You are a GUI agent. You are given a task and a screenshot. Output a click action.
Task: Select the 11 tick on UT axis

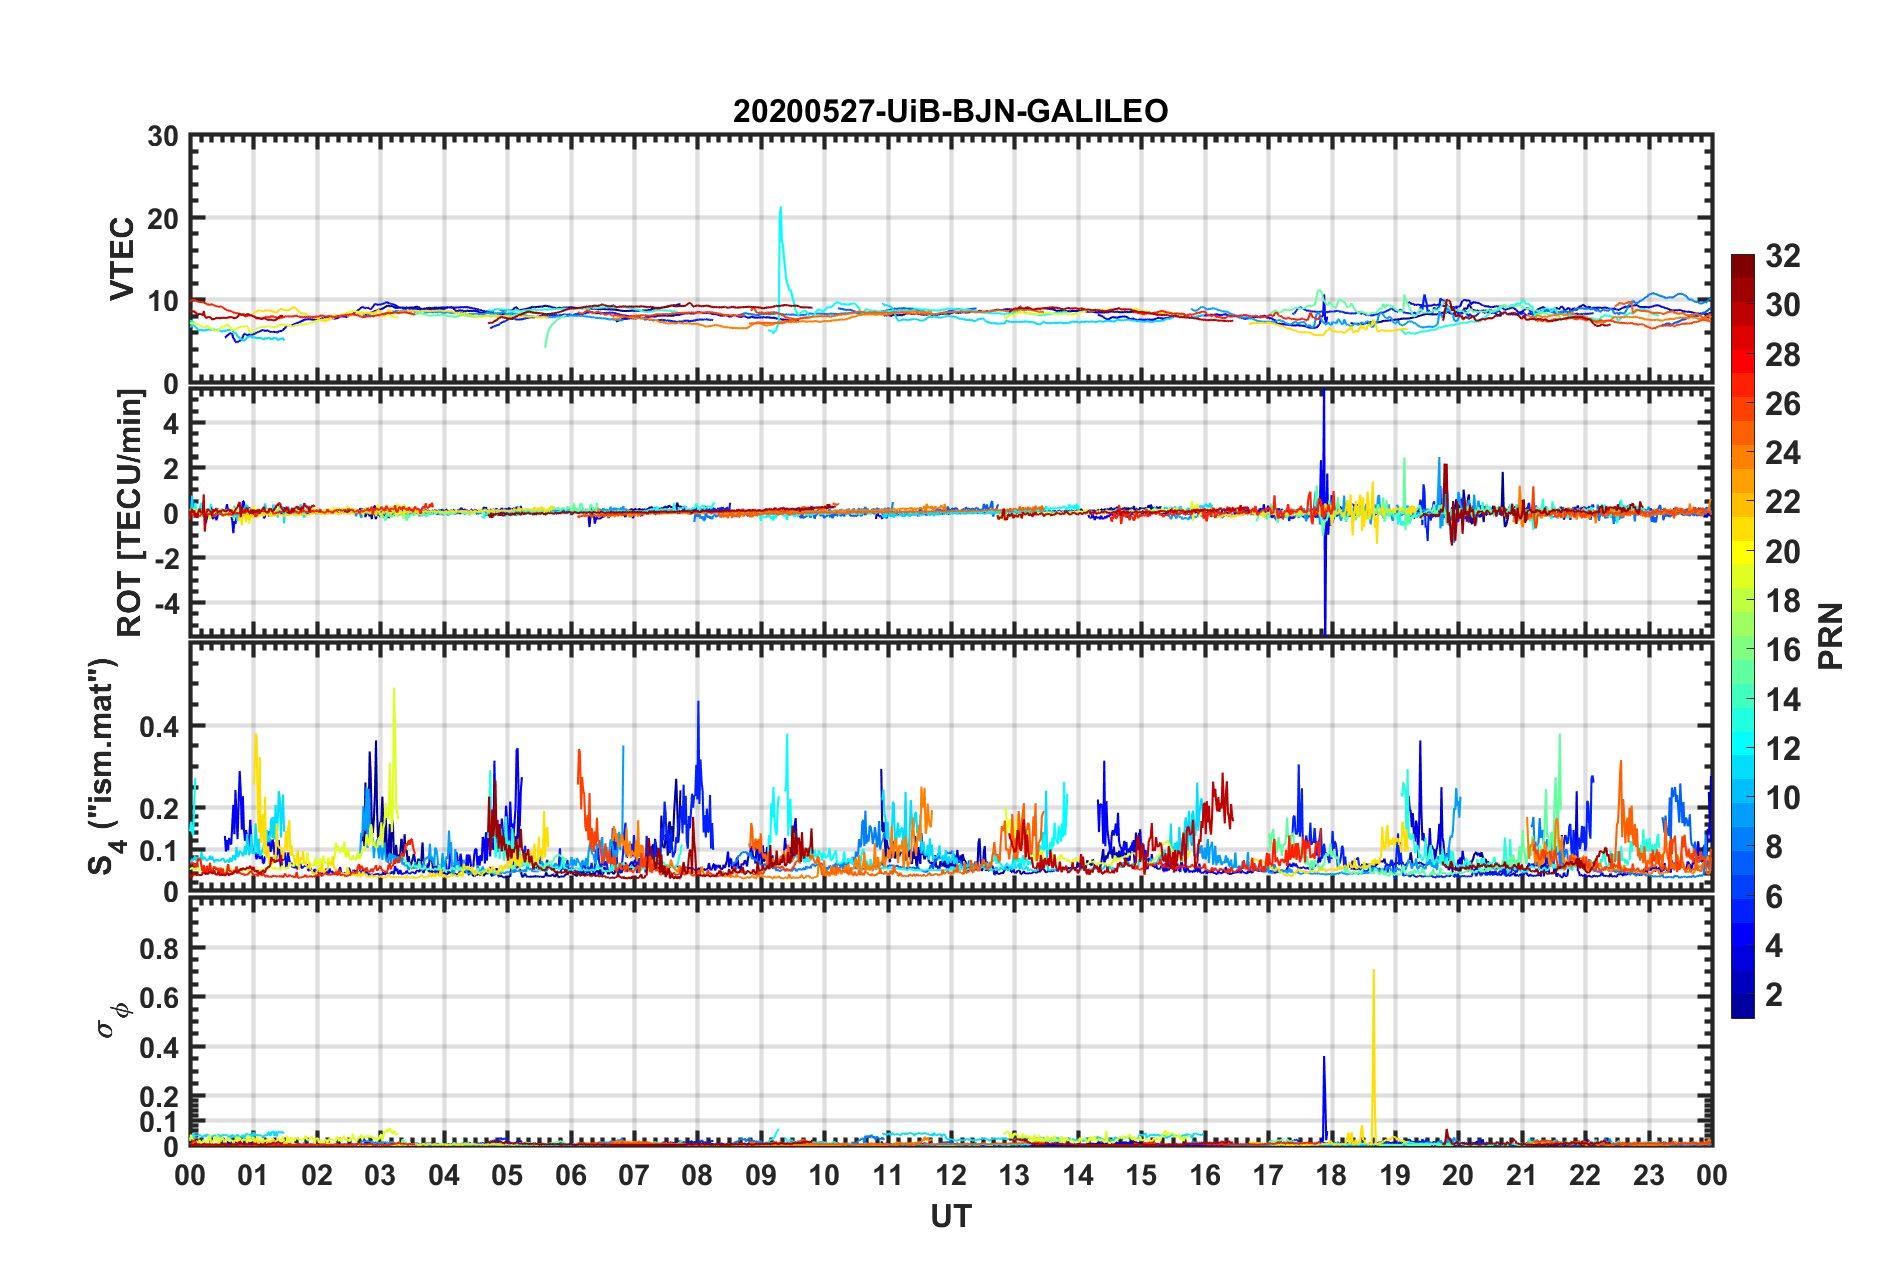point(888,1175)
